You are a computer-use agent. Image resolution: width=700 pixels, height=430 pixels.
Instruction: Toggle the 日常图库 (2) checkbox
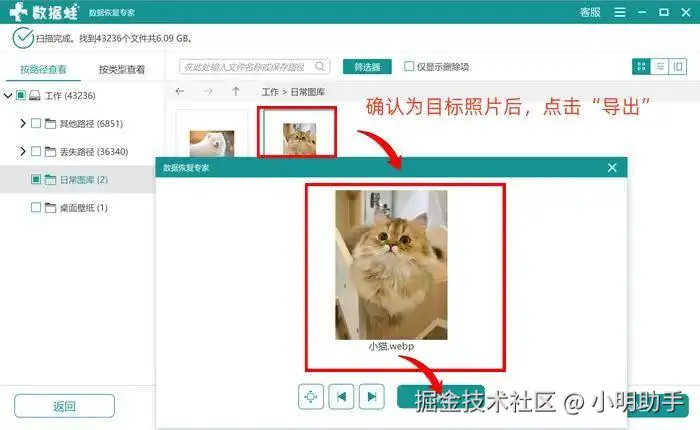click(x=36, y=179)
